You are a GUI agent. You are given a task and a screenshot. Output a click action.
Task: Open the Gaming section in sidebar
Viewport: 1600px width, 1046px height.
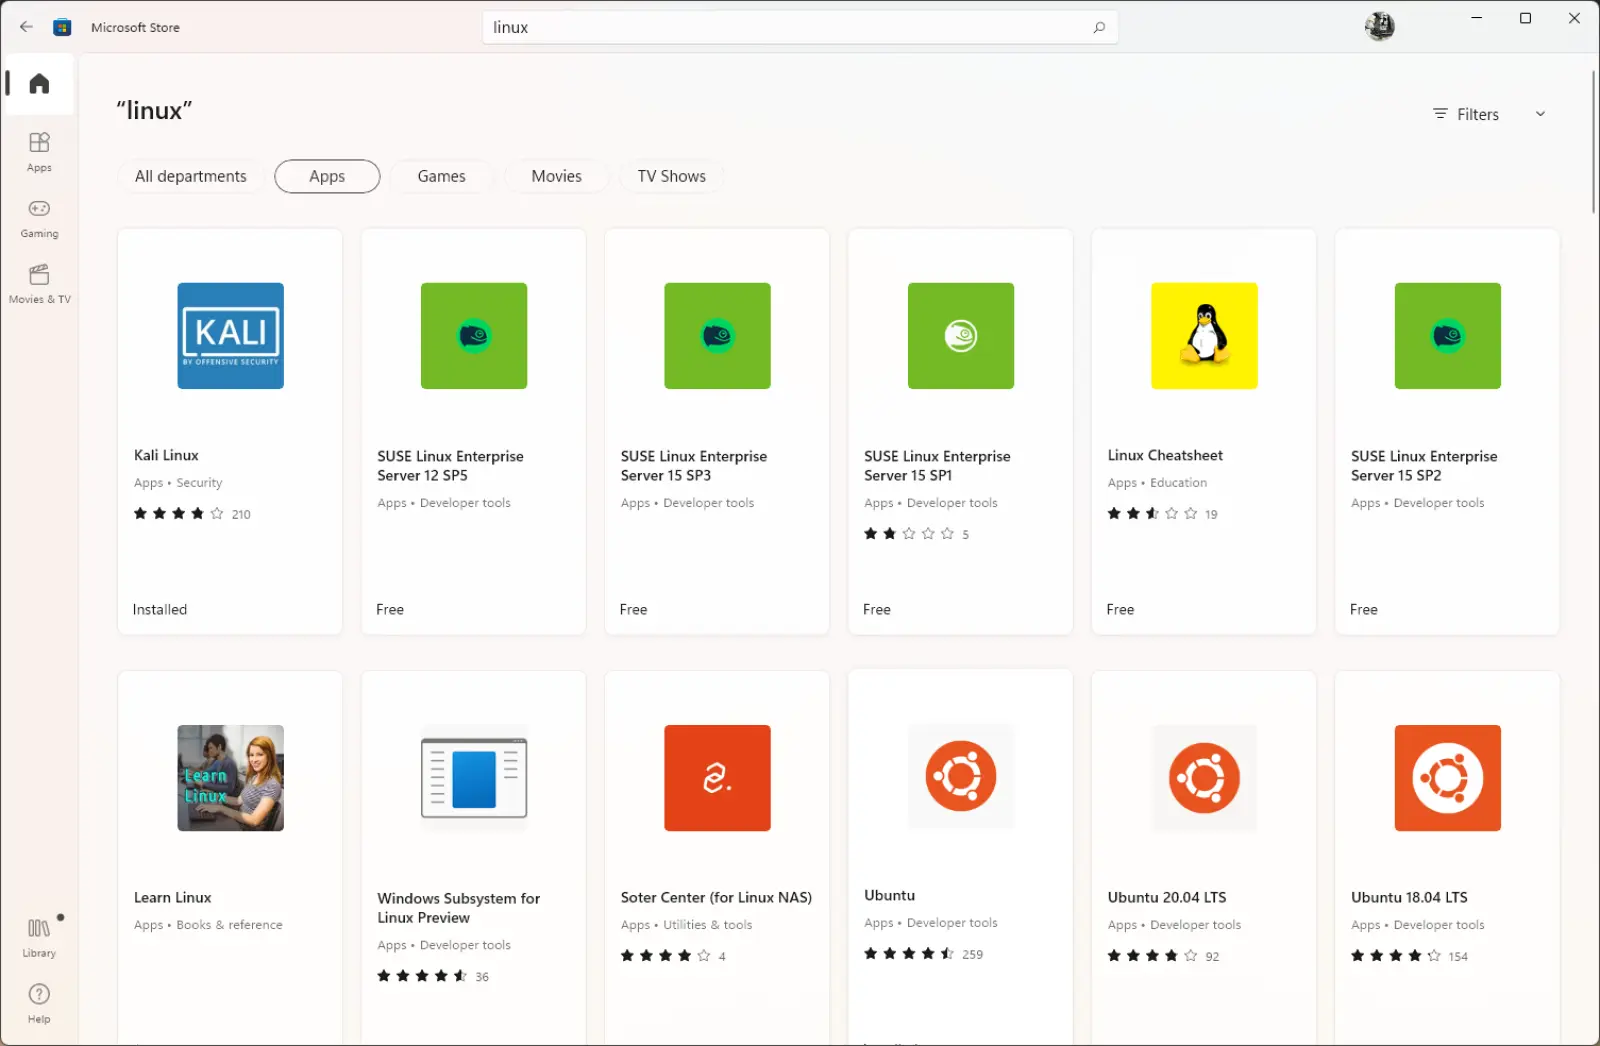point(39,218)
